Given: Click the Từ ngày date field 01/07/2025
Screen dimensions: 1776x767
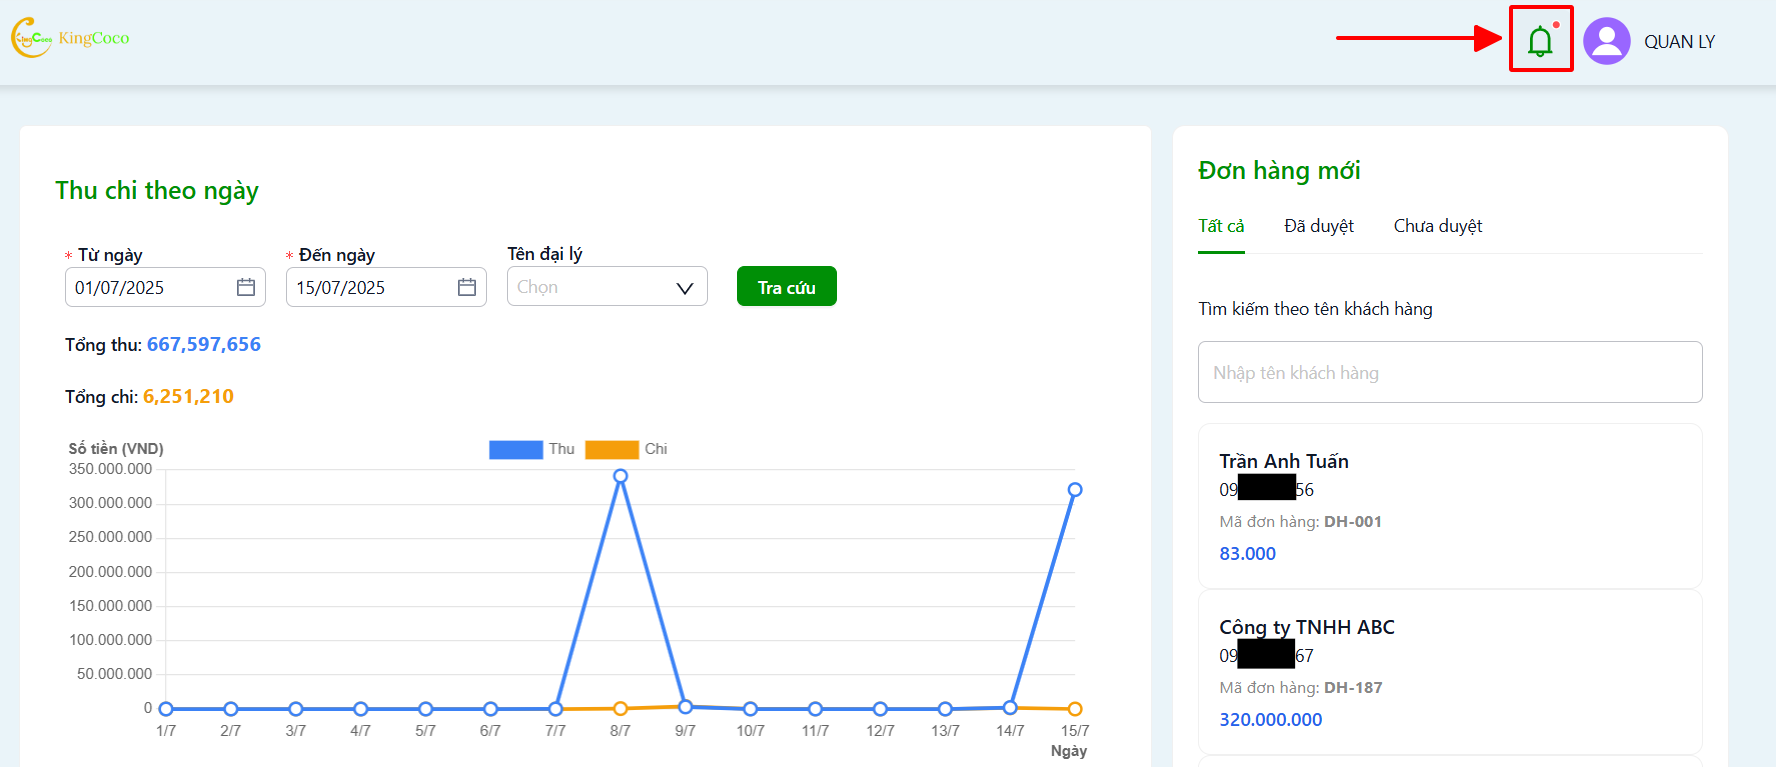Looking at the screenshot, I should pyautogui.click(x=165, y=287).
